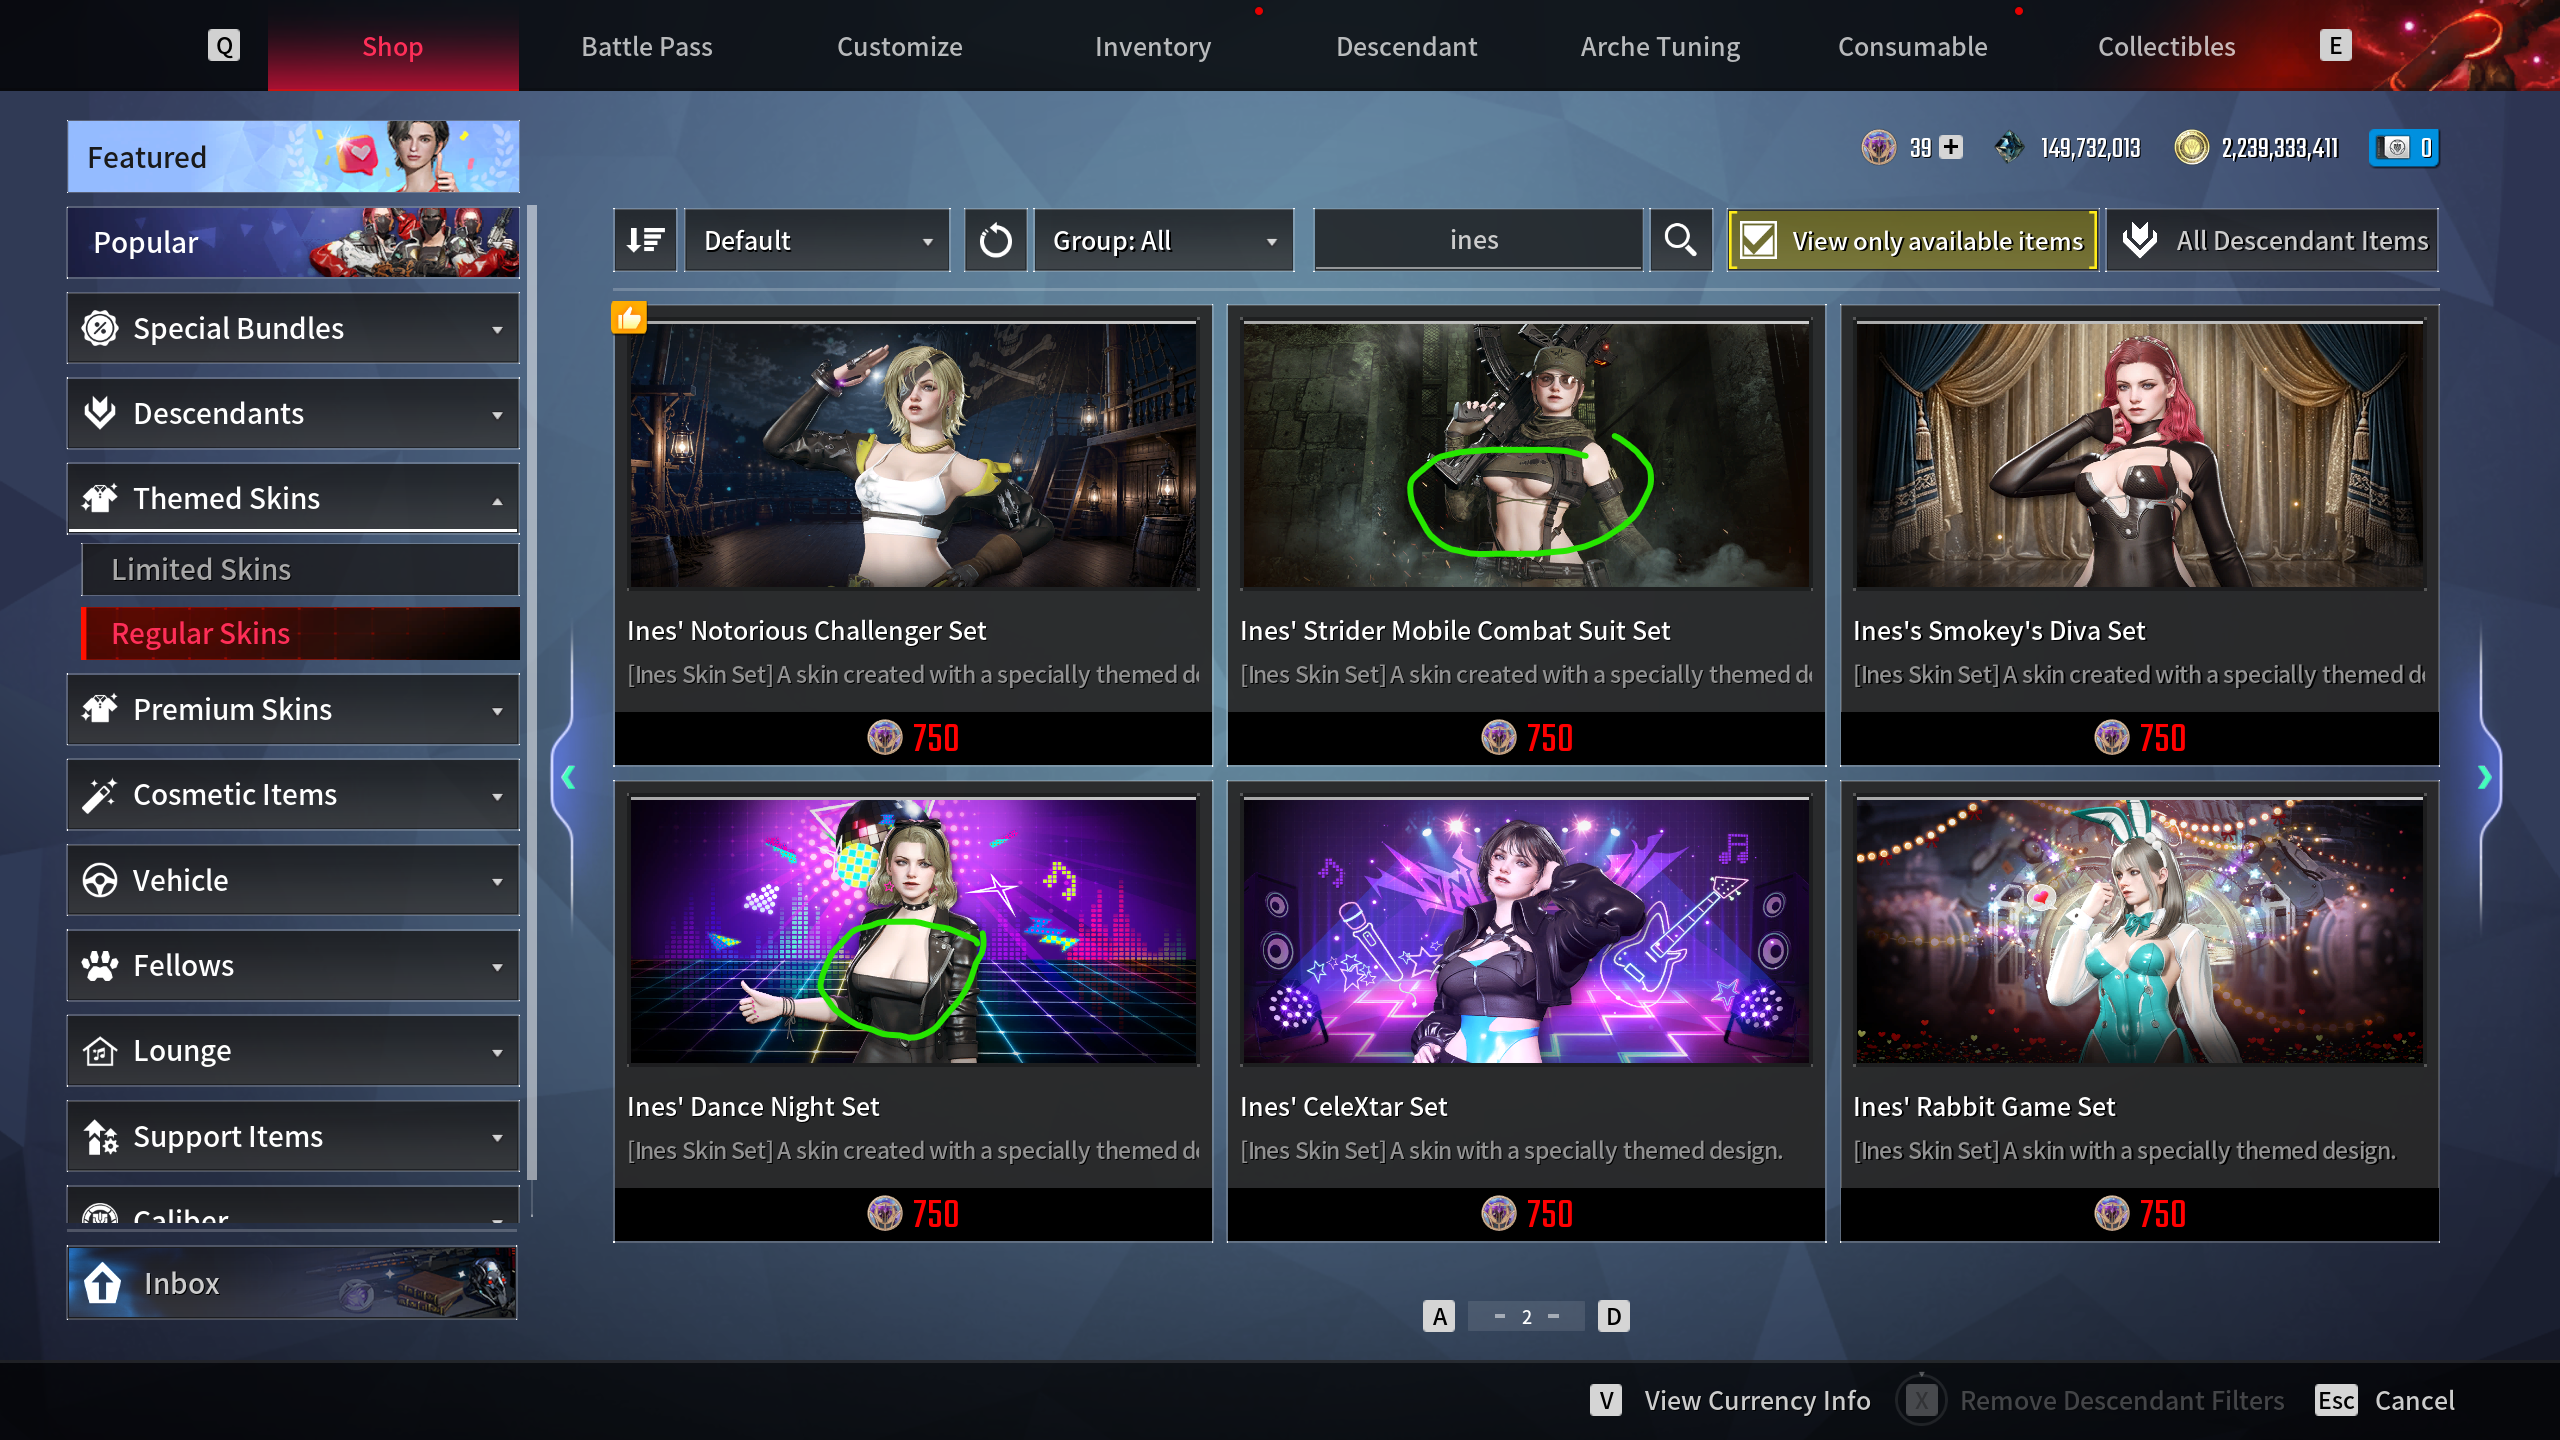Screen dimensions: 2560x1440
Task: Expand the Support Items category
Action: [x=293, y=1136]
